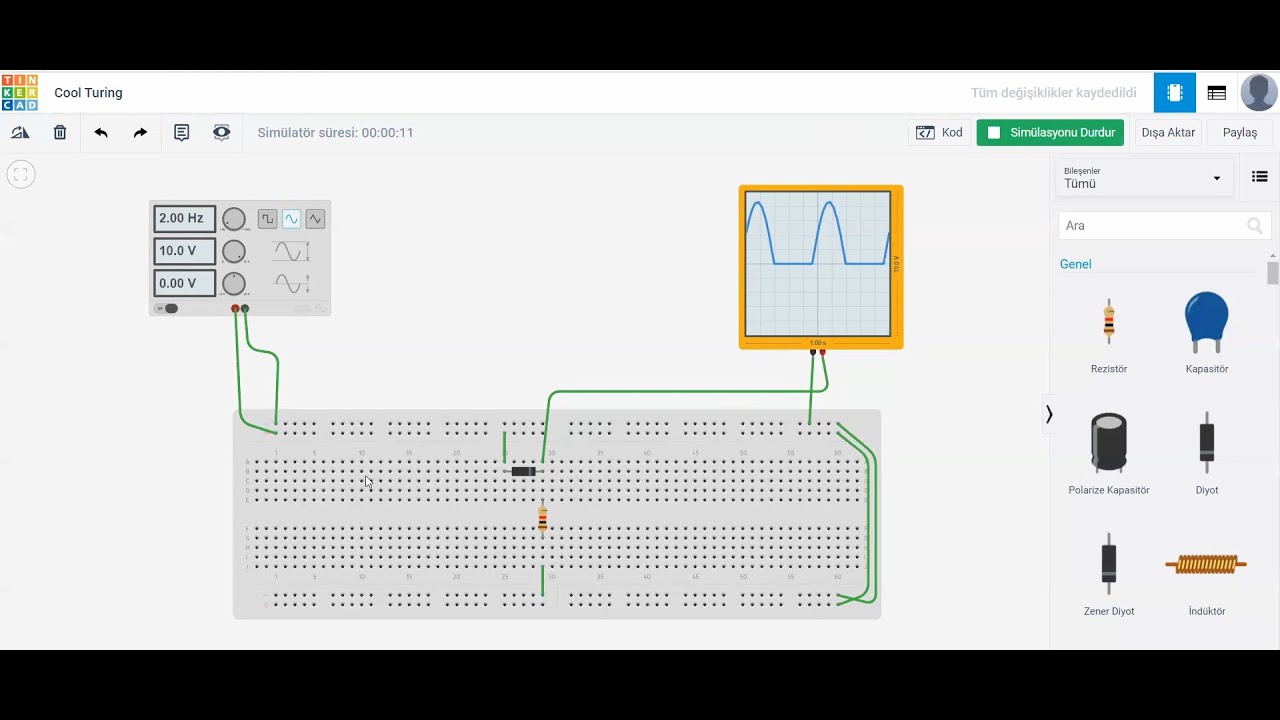The image size is (1280, 720).
Task: Click the components panel scrollbar
Action: coord(1272,273)
